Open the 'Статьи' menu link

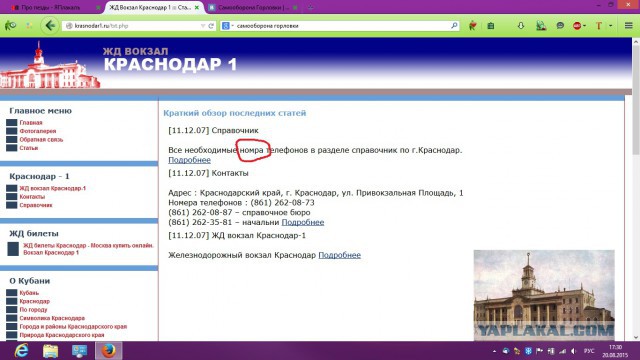[x=29, y=148]
